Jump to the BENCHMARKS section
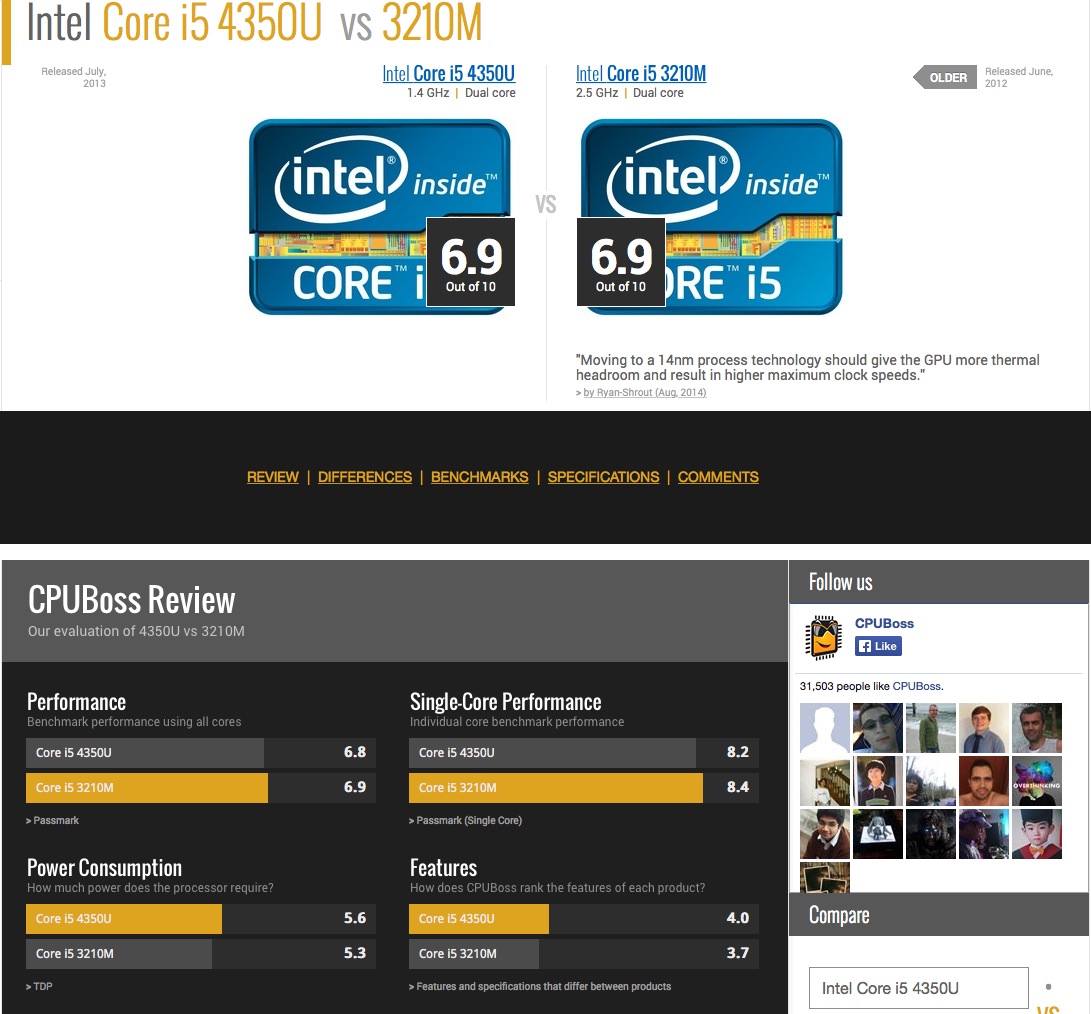 pyautogui.click(x=479, y=477)
